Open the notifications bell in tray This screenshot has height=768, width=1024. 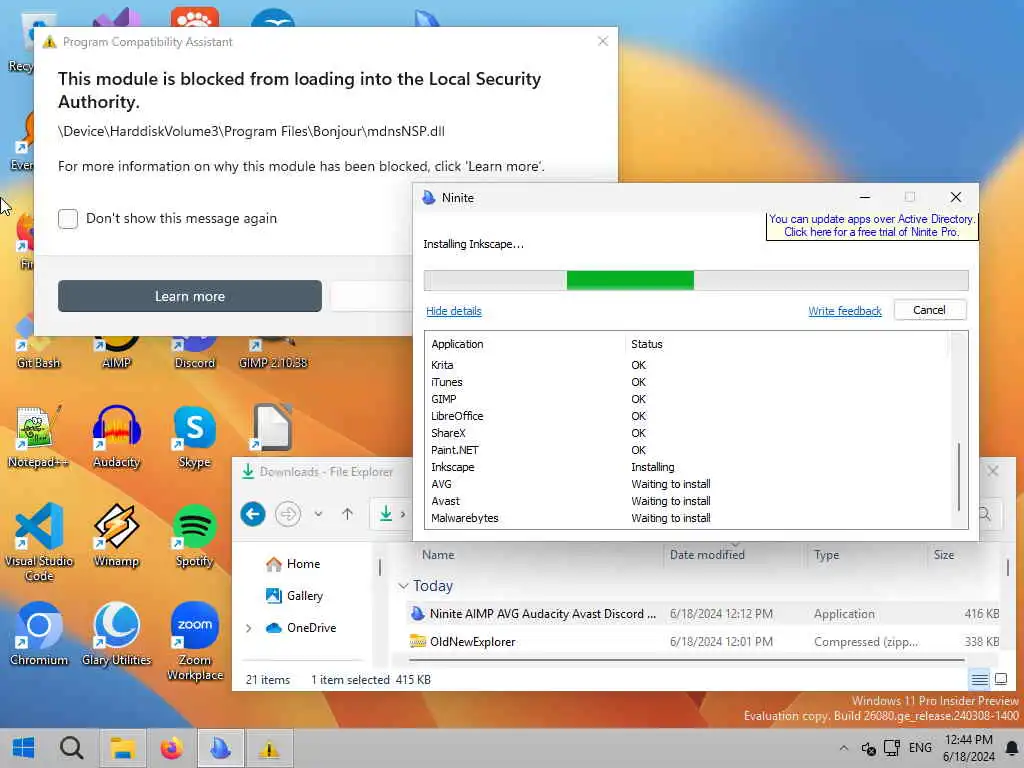point(1012,748)
